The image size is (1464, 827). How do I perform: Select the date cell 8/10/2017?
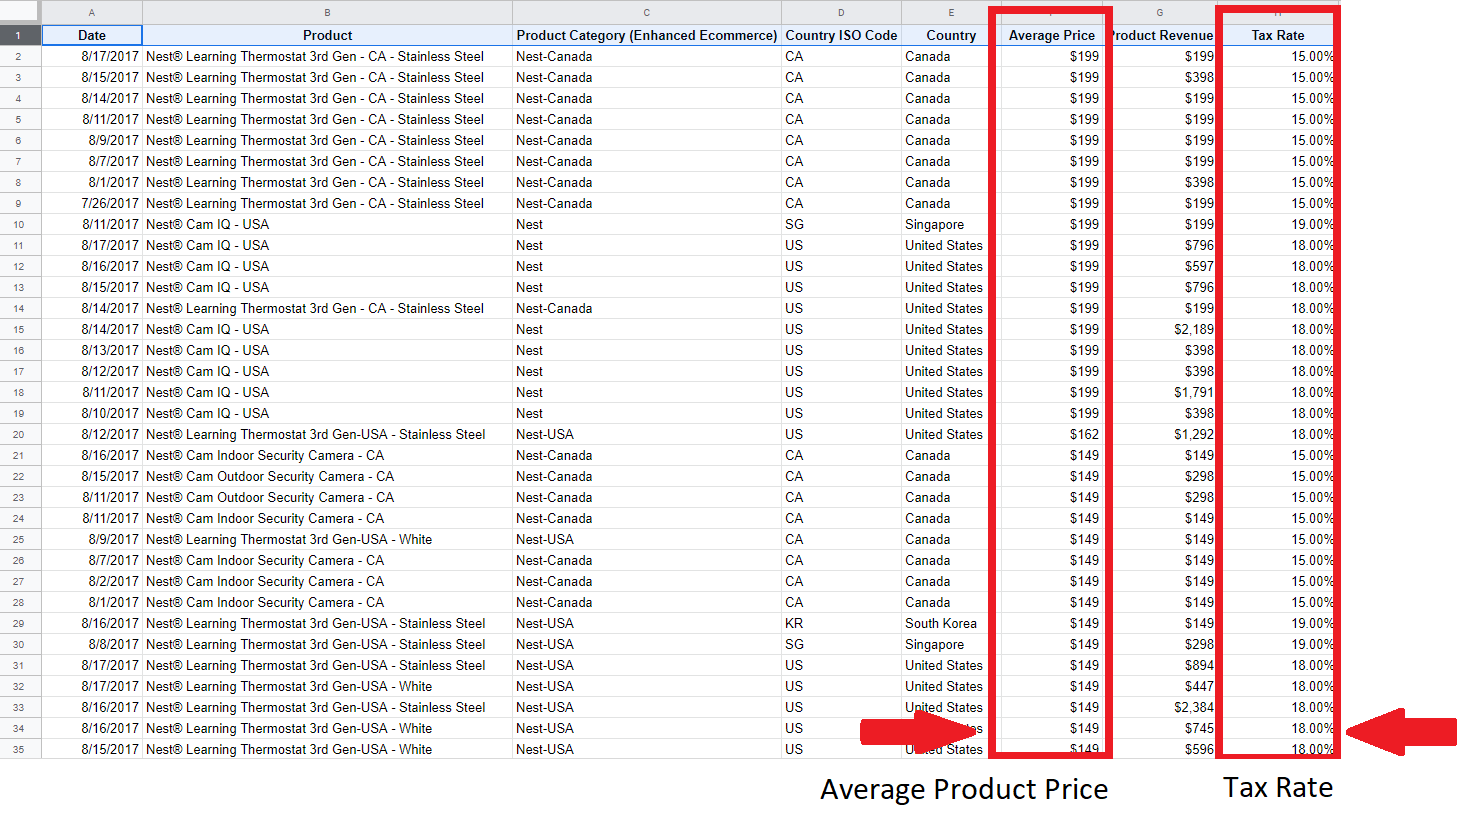pos(92,413)
